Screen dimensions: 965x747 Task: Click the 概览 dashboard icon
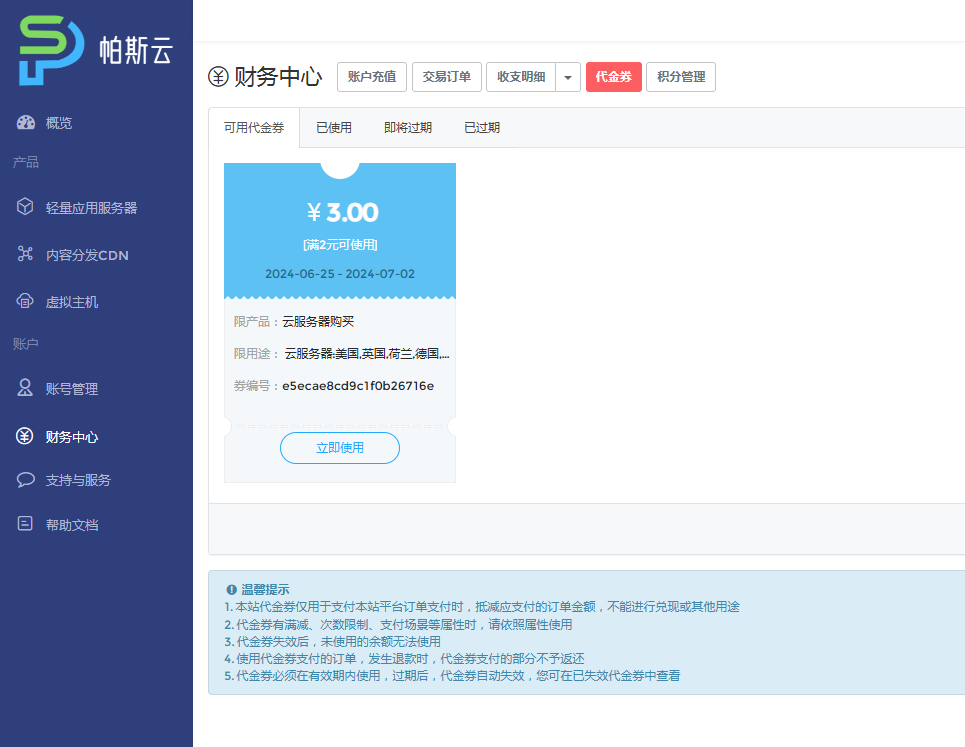point(26,123)
